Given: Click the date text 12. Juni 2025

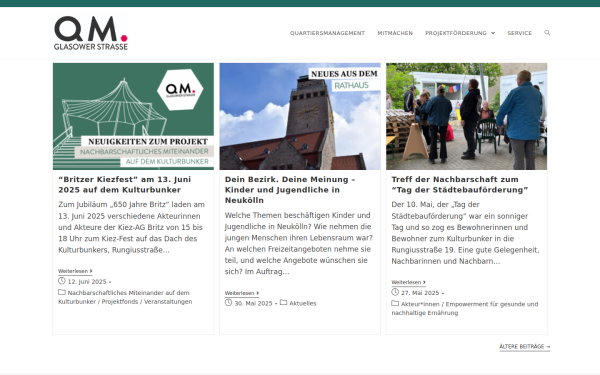Looking at the screenshot, I should pyautogui.click(x=87, y=282).
